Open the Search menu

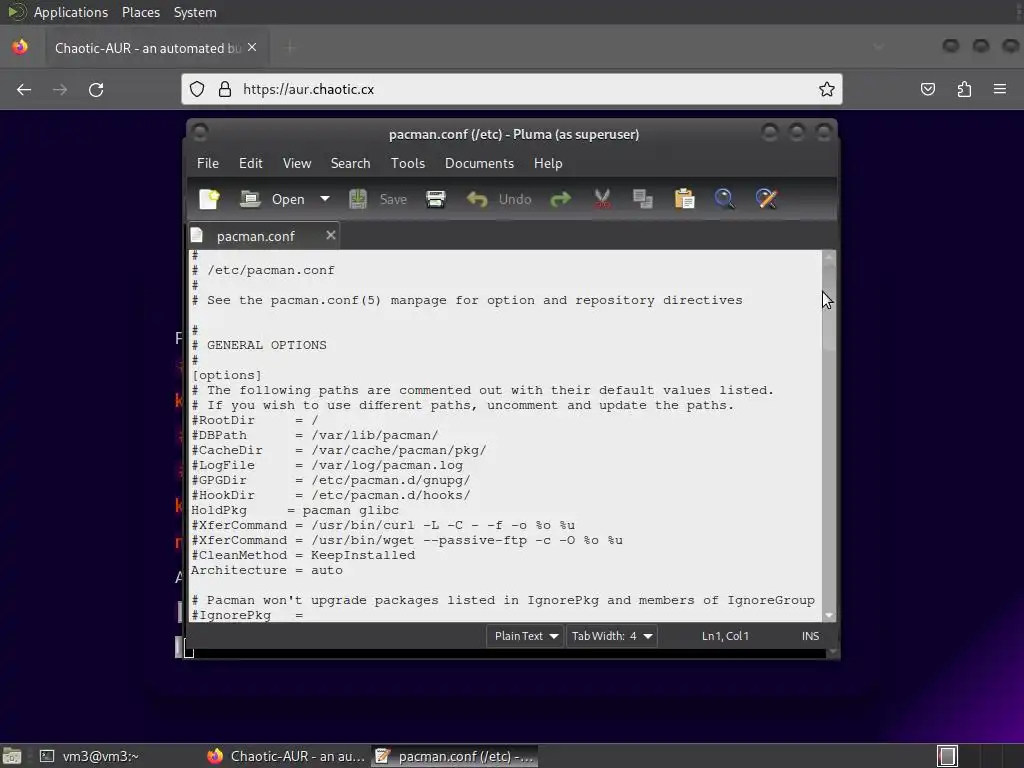click(350, 163)
